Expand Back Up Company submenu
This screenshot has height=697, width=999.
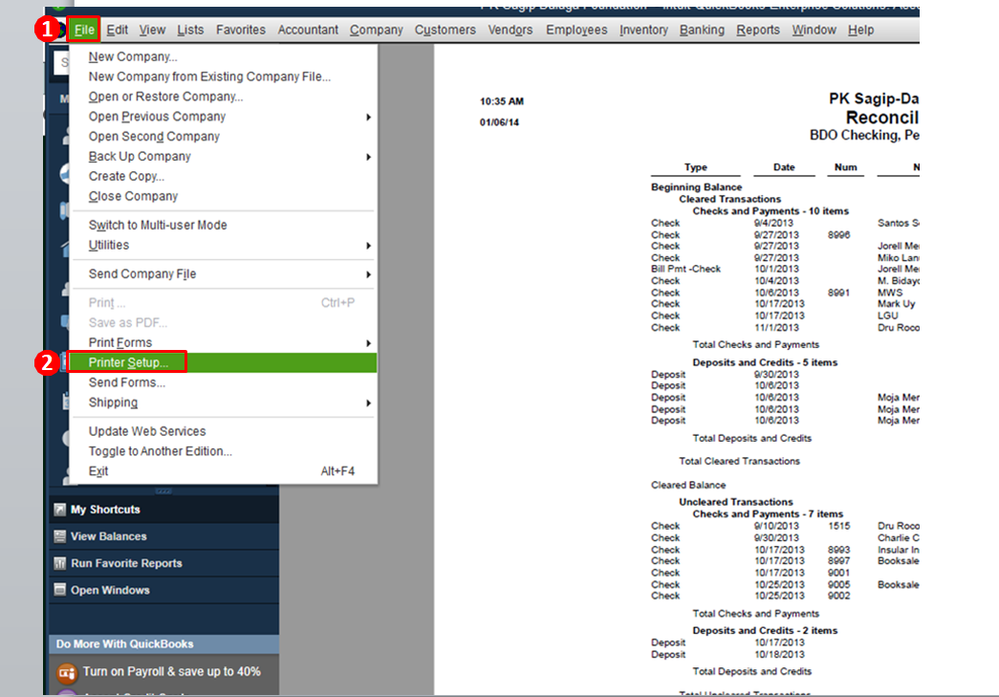click(x=223, y=156)
